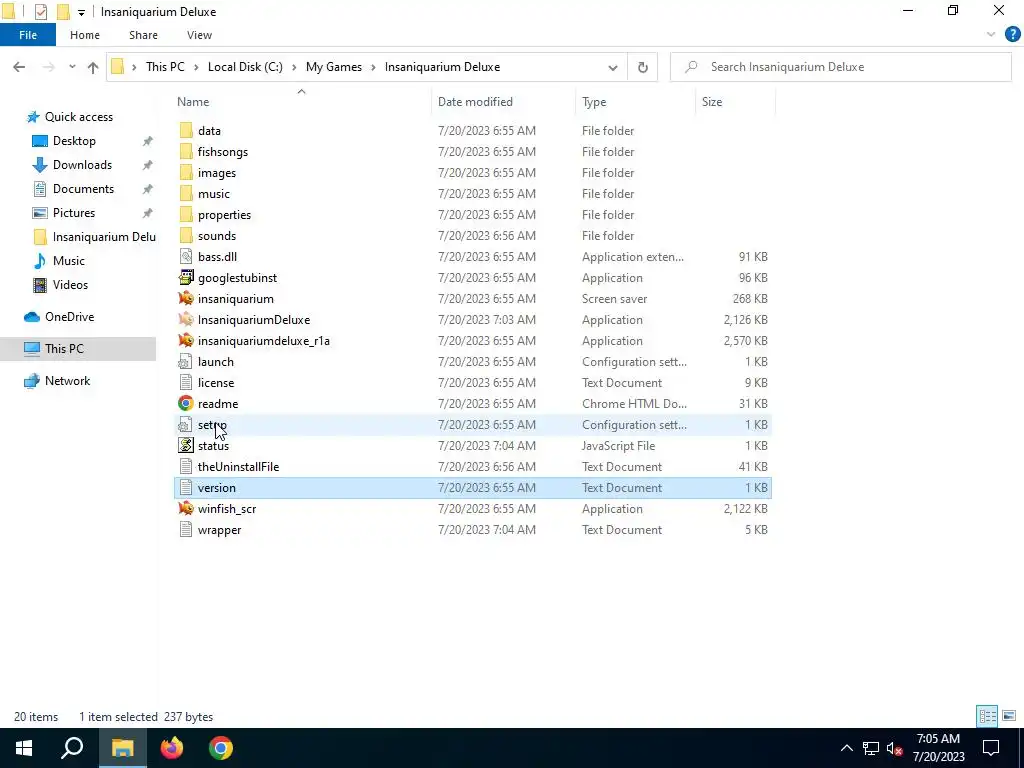This screenshot has height=768, width=1024.
Task: Refresh the current folder view
Action: [643, 67]
